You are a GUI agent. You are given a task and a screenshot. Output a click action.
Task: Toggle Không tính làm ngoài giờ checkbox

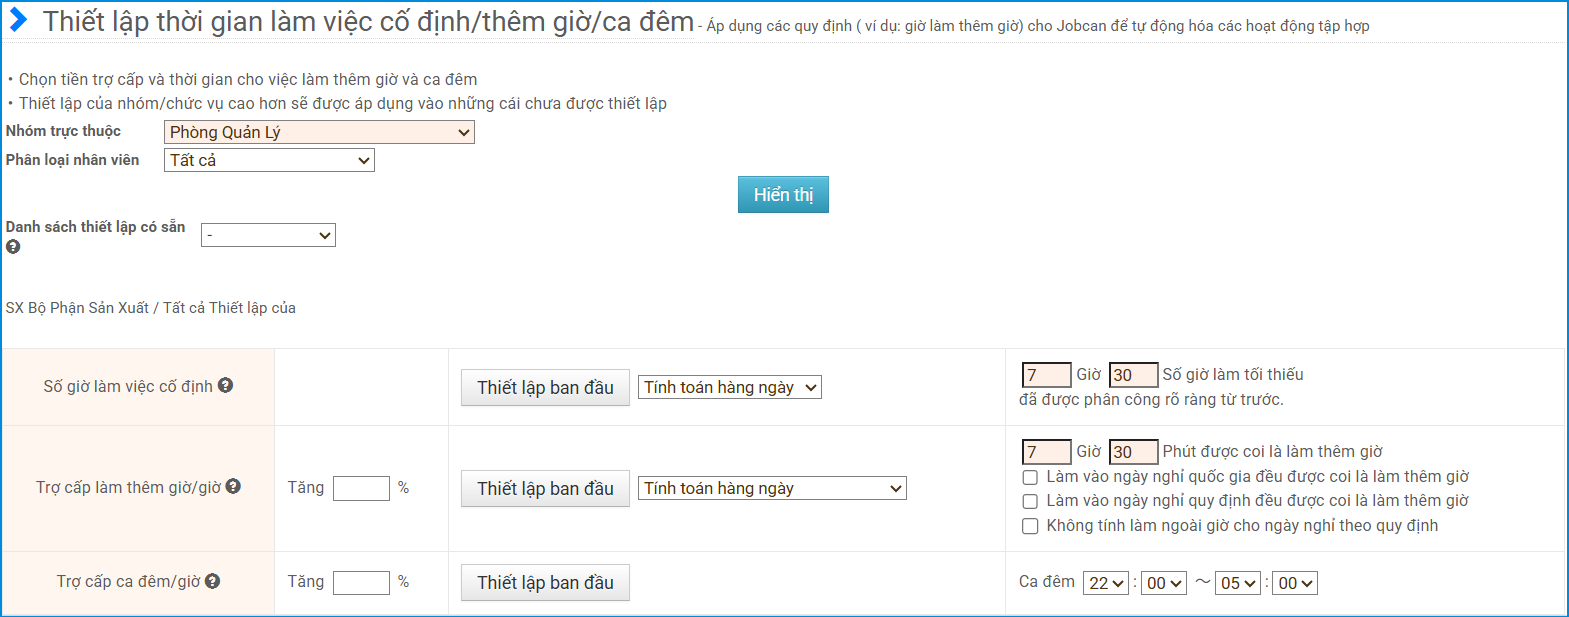pos(1030,526)
